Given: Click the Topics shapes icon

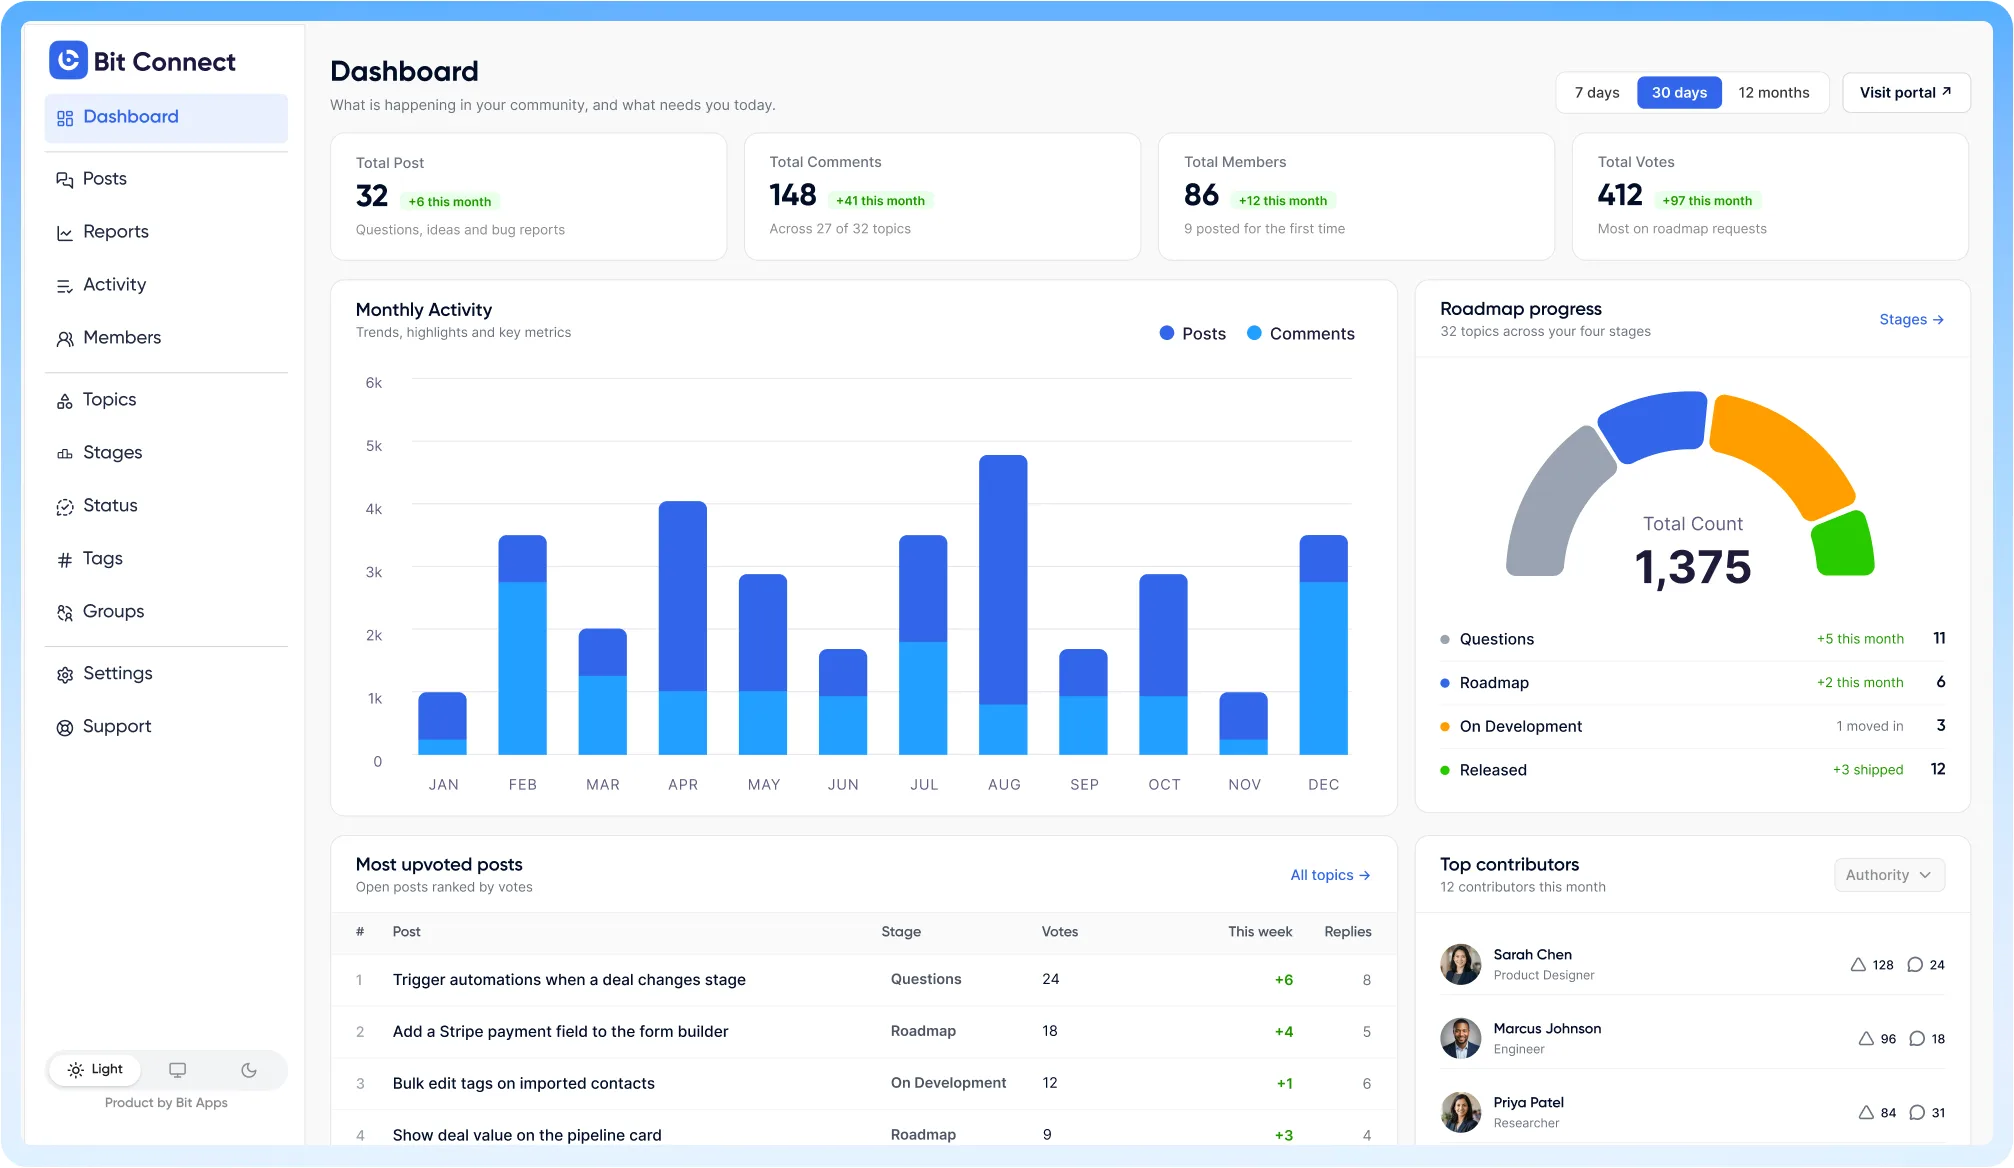Looking at the screenshot, I should (x=65, y=401).
